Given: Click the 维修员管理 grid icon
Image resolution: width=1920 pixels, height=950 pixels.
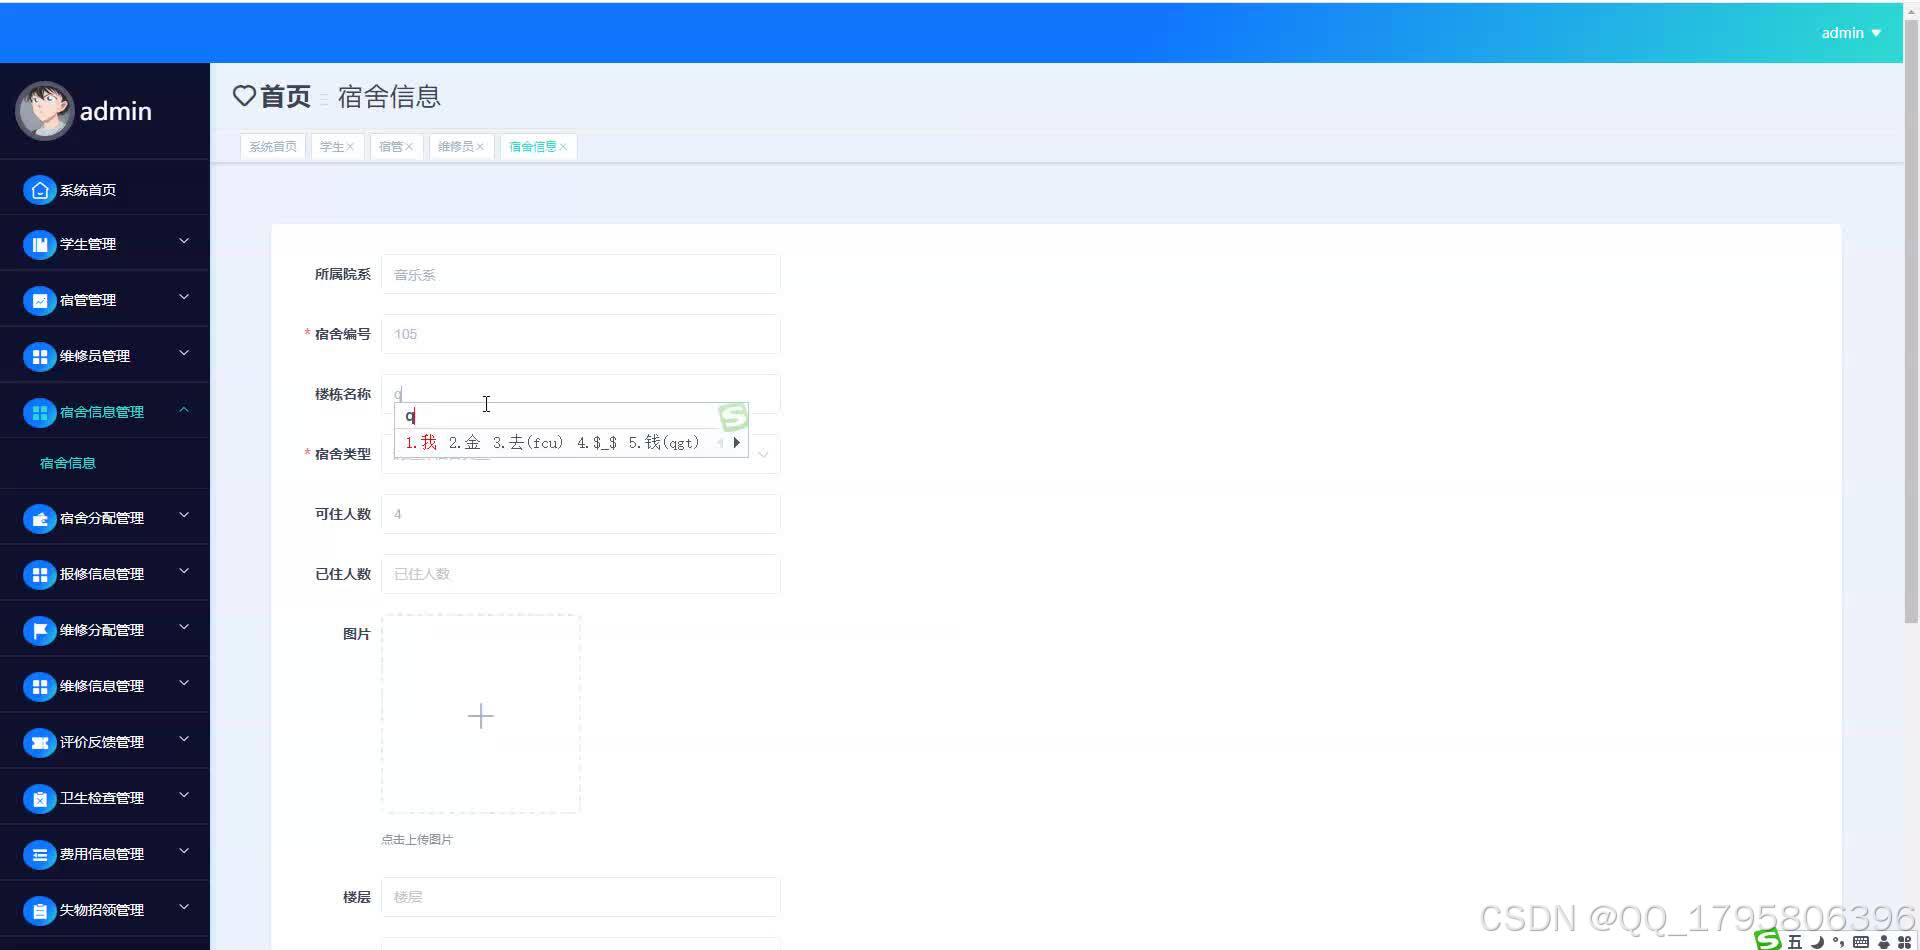Looking at the screenshot, I should pos(39,356).
